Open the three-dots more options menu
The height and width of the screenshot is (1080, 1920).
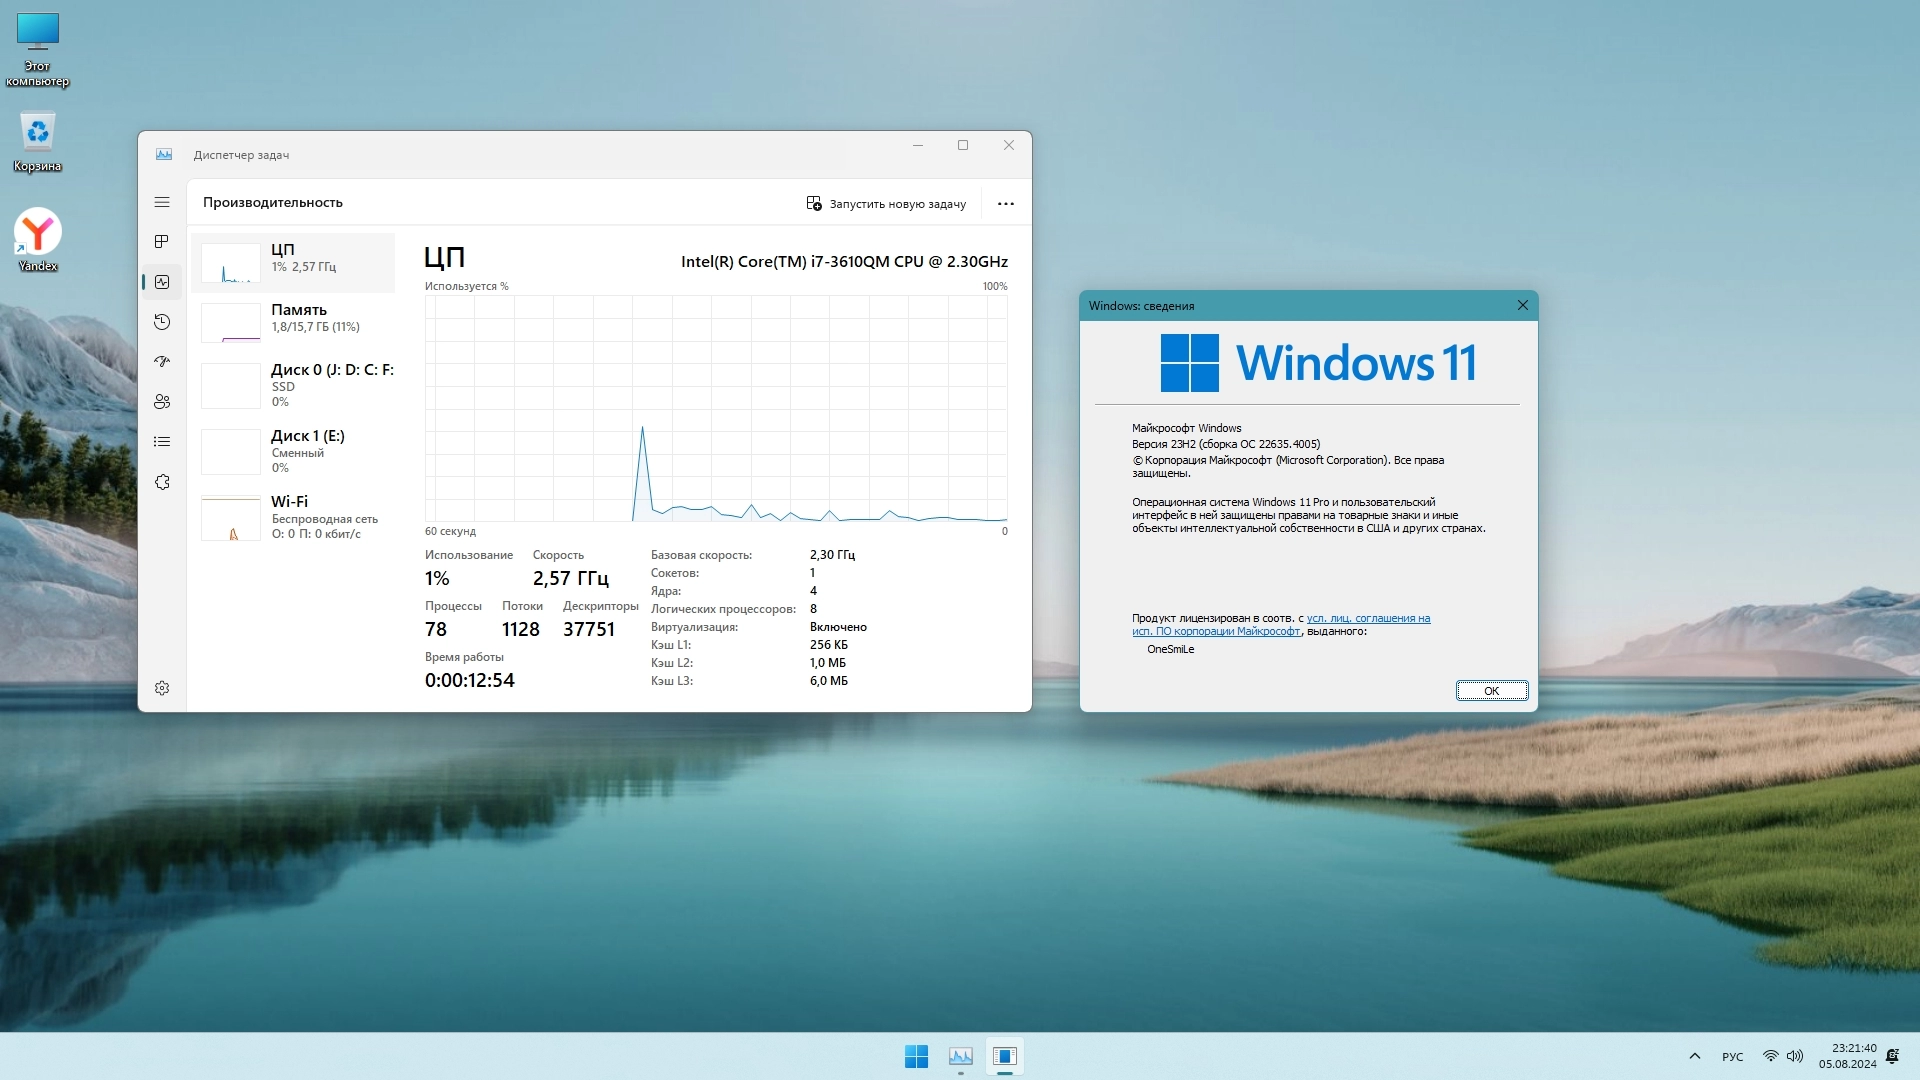click(1005, 204)
